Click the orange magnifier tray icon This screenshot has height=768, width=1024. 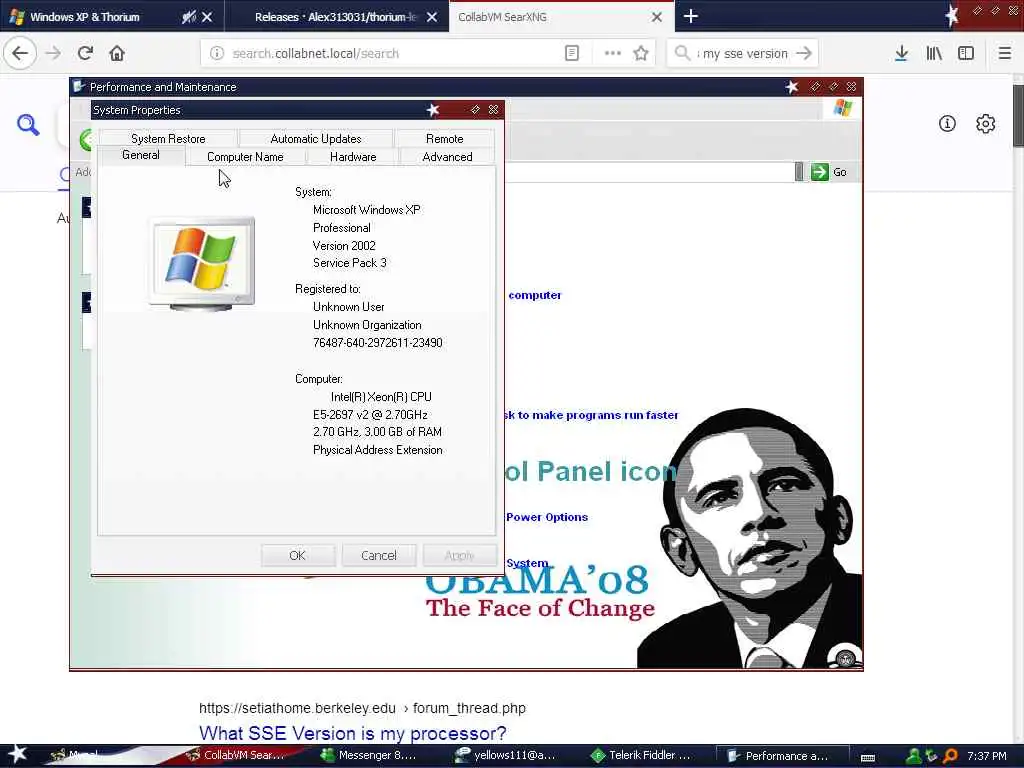(x=950, y=756)
